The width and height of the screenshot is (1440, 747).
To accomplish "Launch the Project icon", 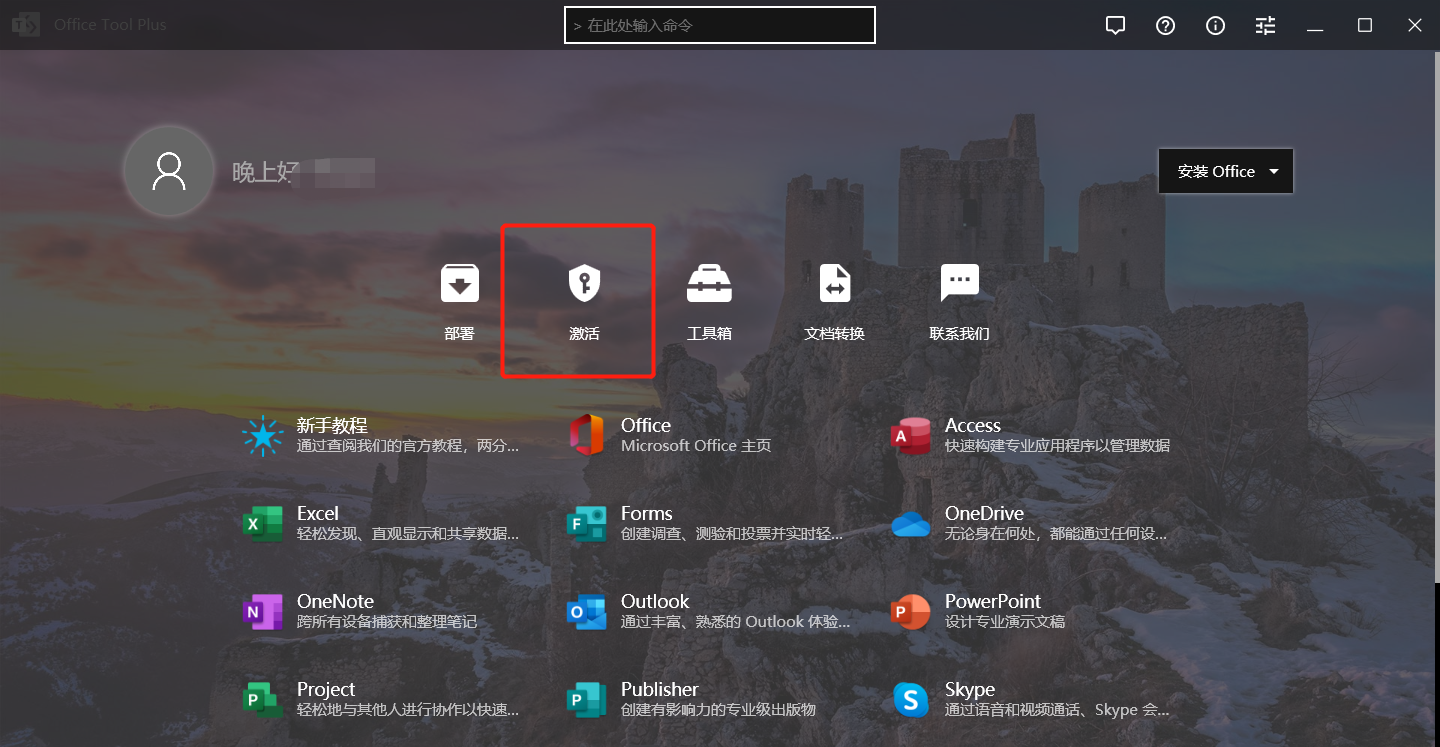I will 263,700.
